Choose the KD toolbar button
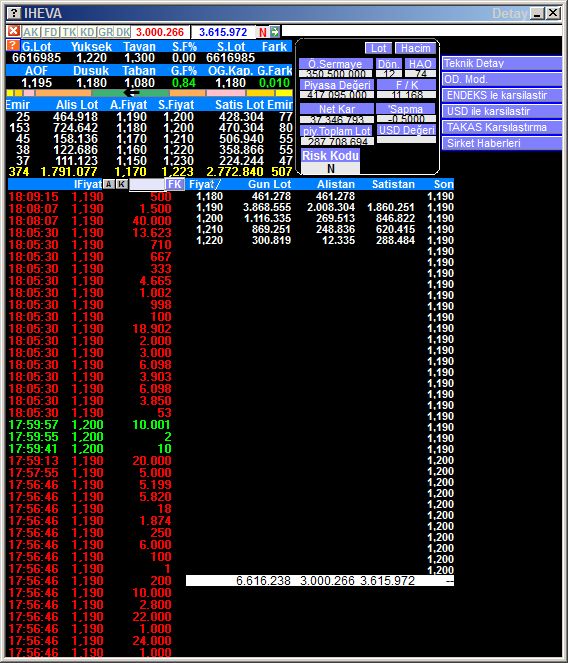Viewport: 568px width, 663px height. pyautogui.click(x=87, y=32)
